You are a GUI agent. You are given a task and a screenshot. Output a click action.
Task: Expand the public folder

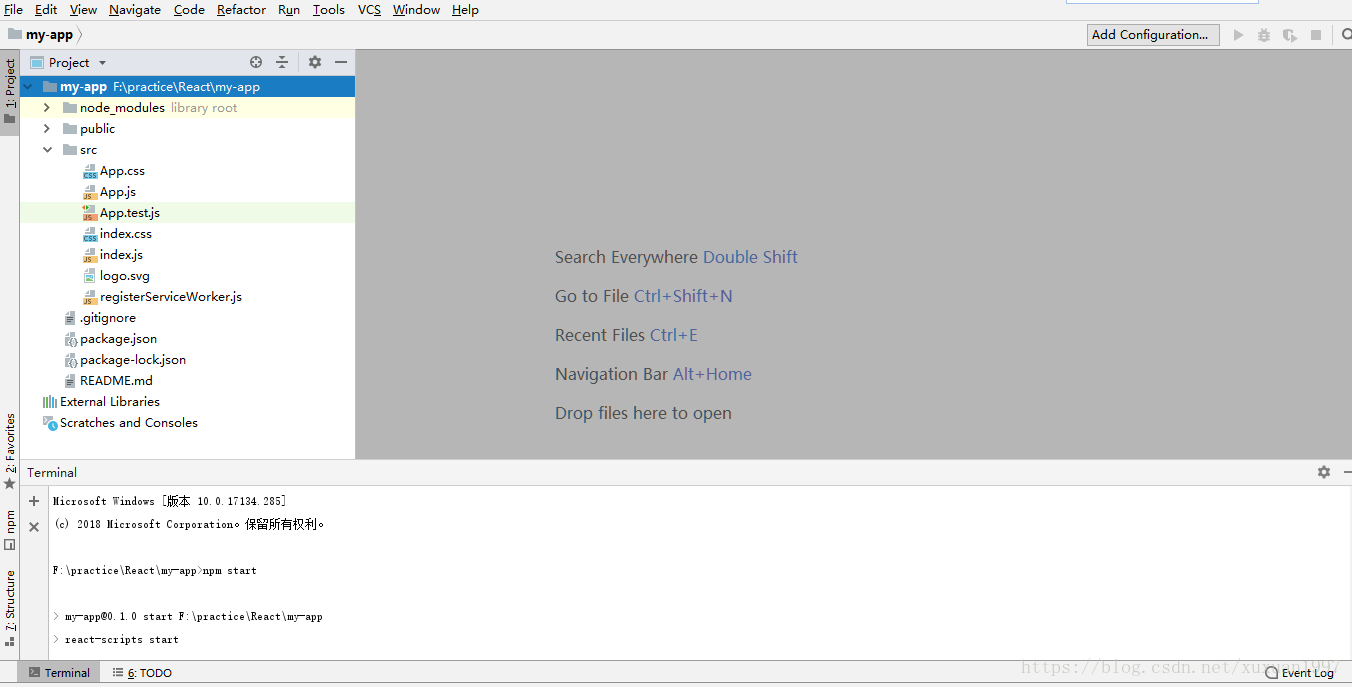tap(47, 128)
